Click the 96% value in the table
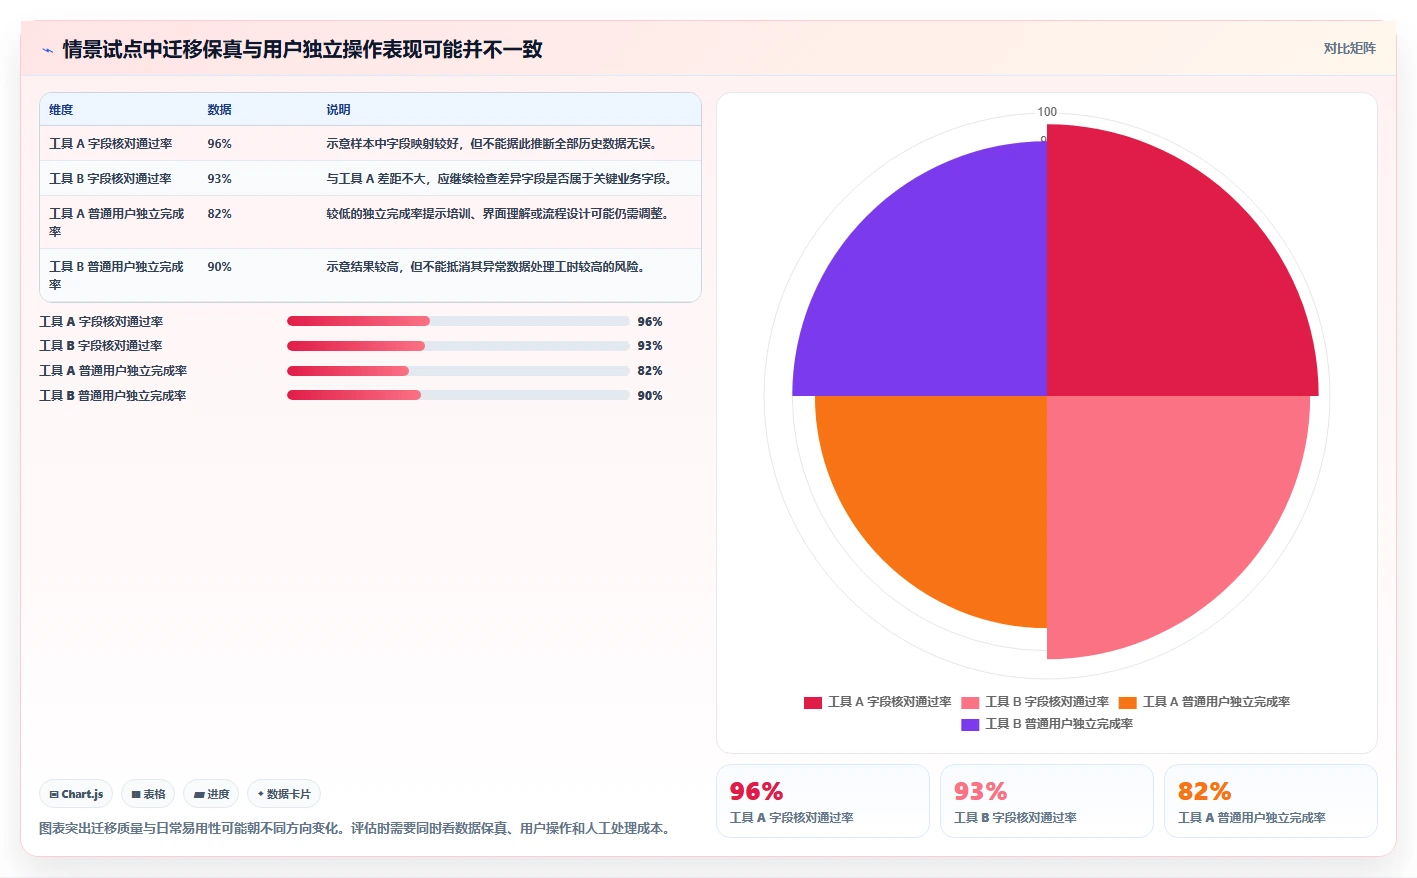The height and width of the screenshot is (878, 1417). coord(219,144)
